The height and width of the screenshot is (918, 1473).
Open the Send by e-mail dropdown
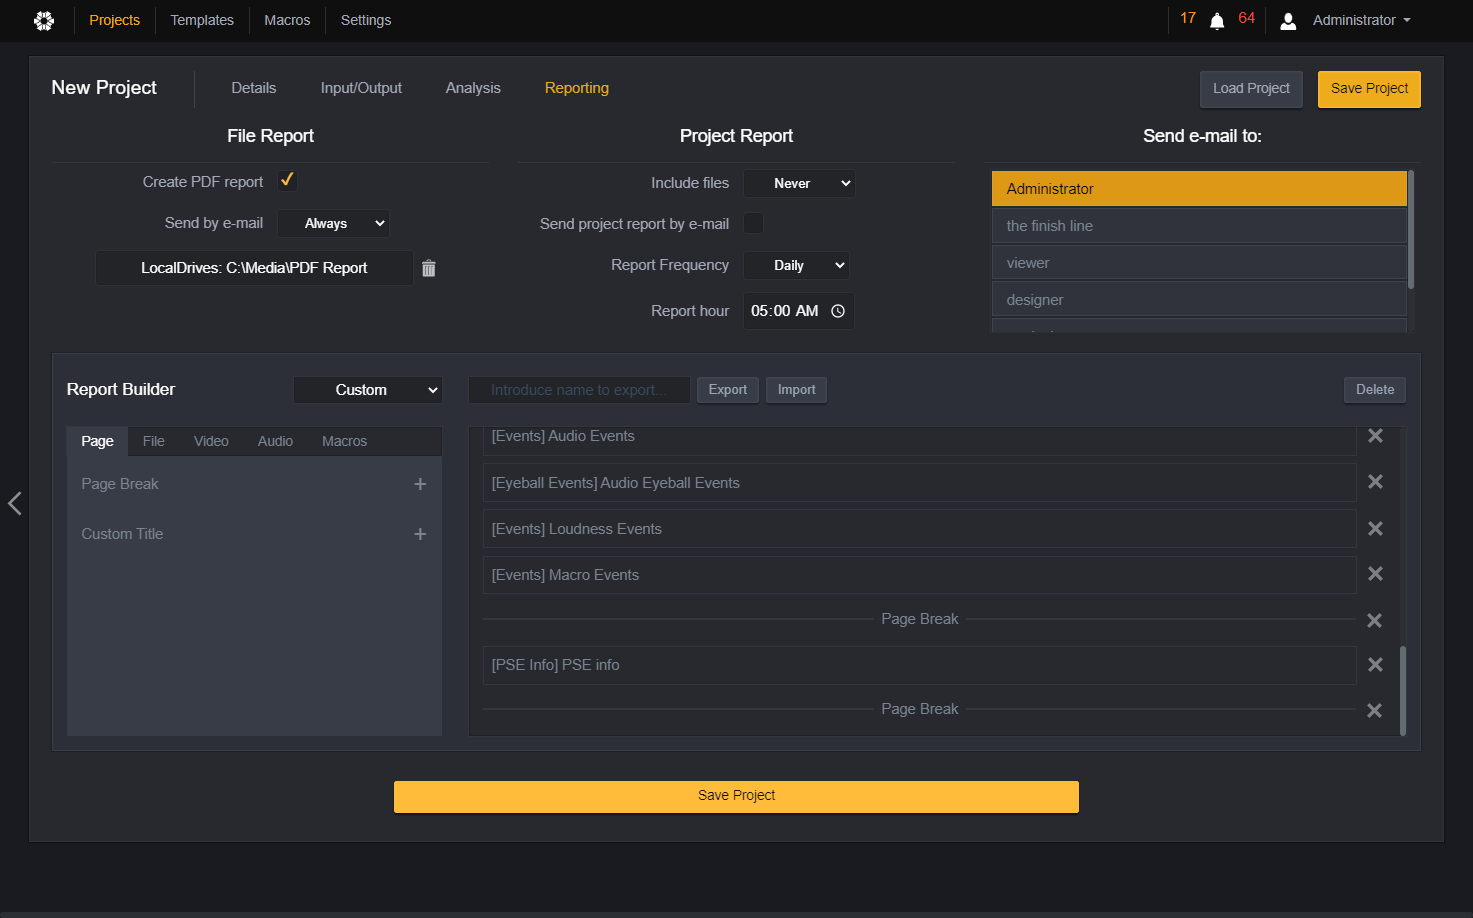coord(333,223)
